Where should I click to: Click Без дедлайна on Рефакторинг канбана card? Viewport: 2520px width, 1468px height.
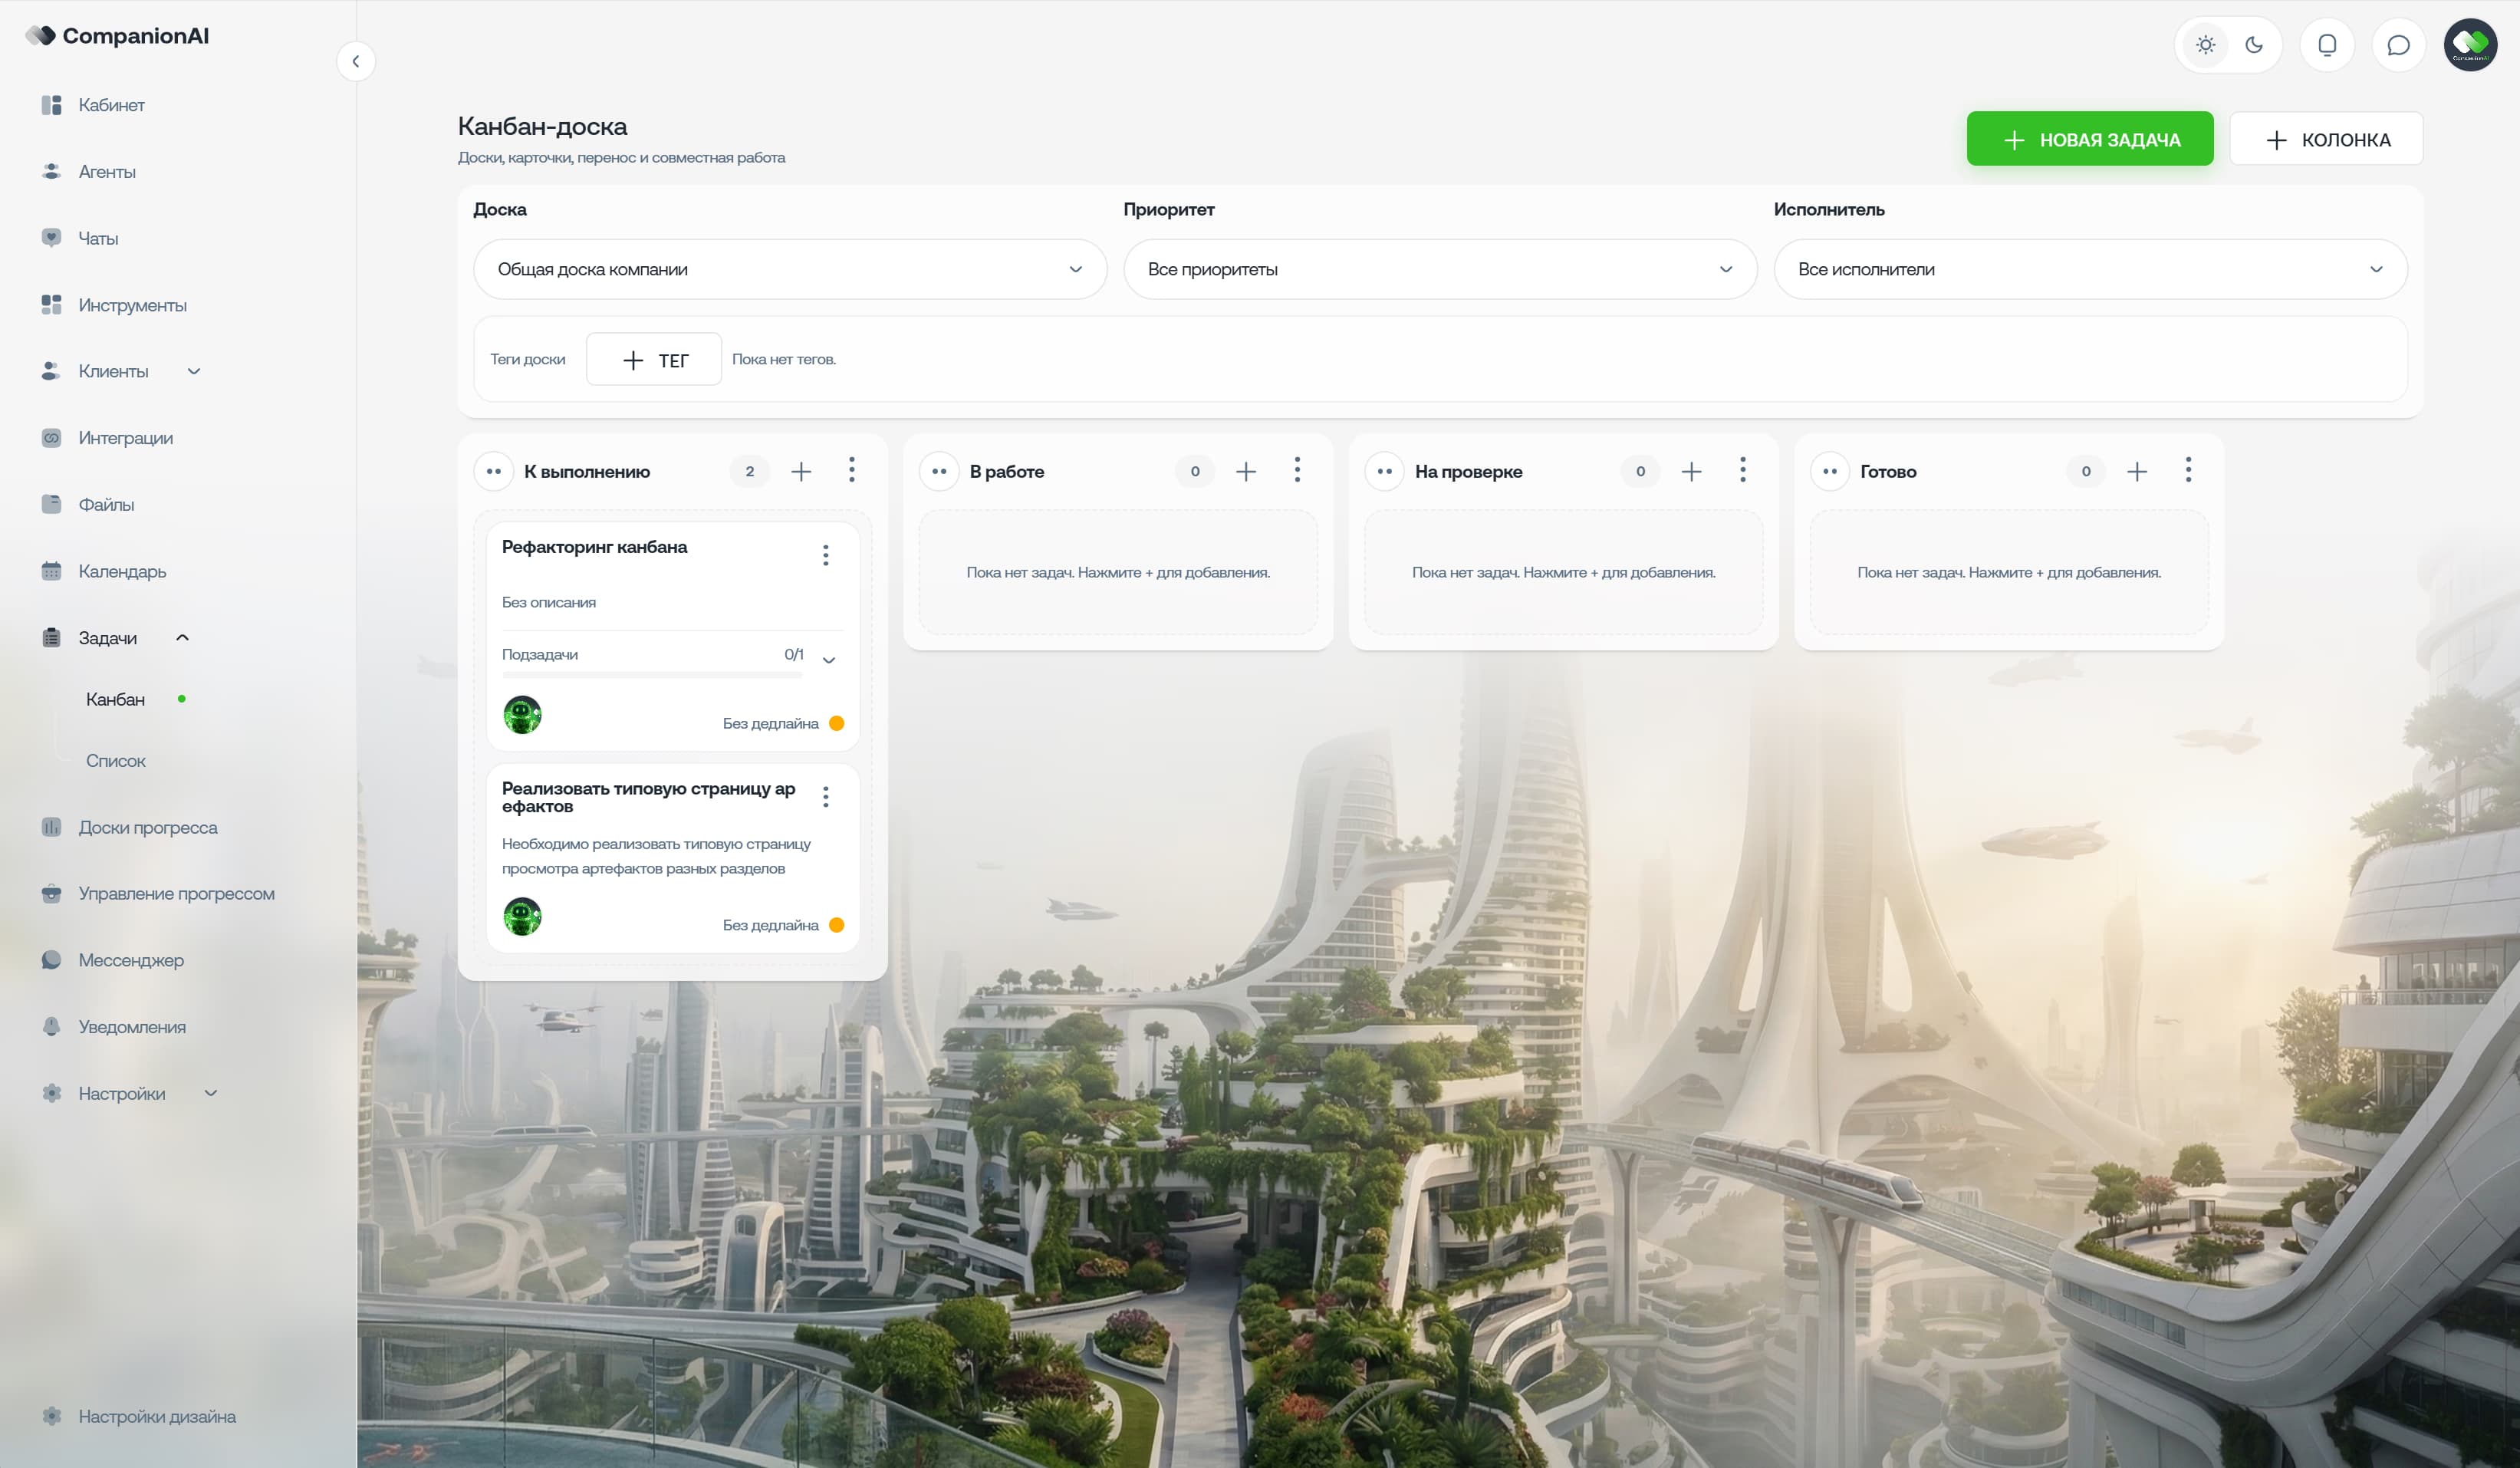(x=771, y=724)
